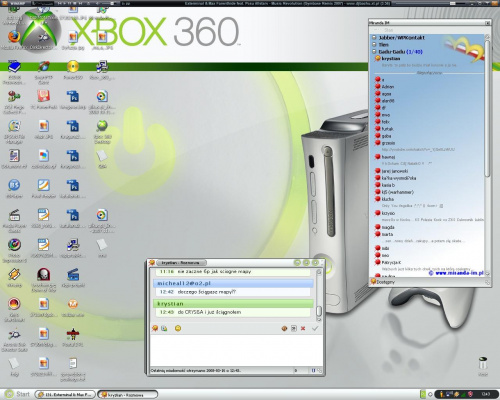The image size is (500, 400).
Task: Launch Winamp from desktop icon
Action: point(14,275)
